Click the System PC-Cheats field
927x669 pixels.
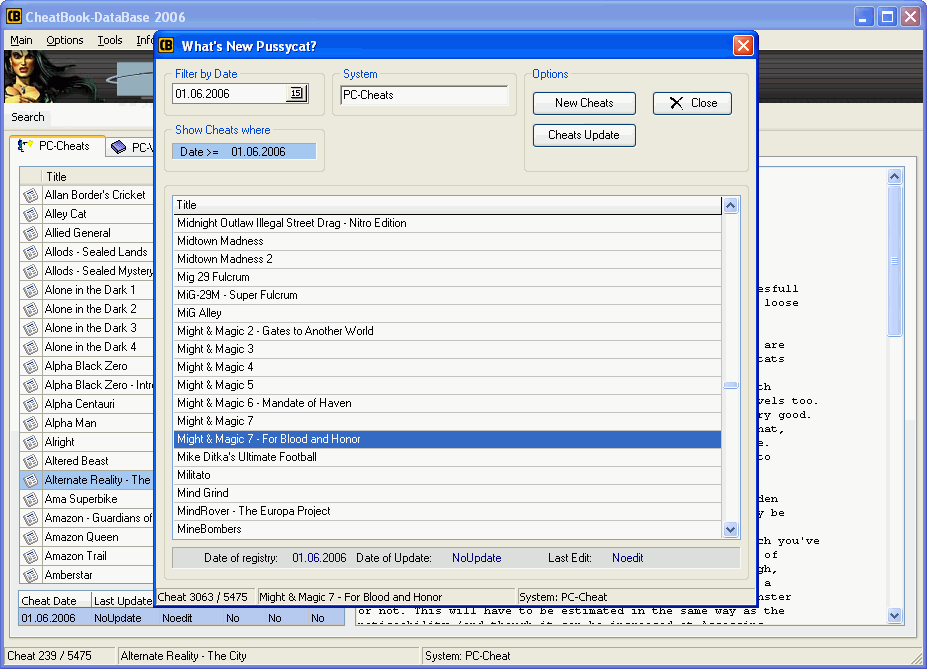(x=423, y=95)
